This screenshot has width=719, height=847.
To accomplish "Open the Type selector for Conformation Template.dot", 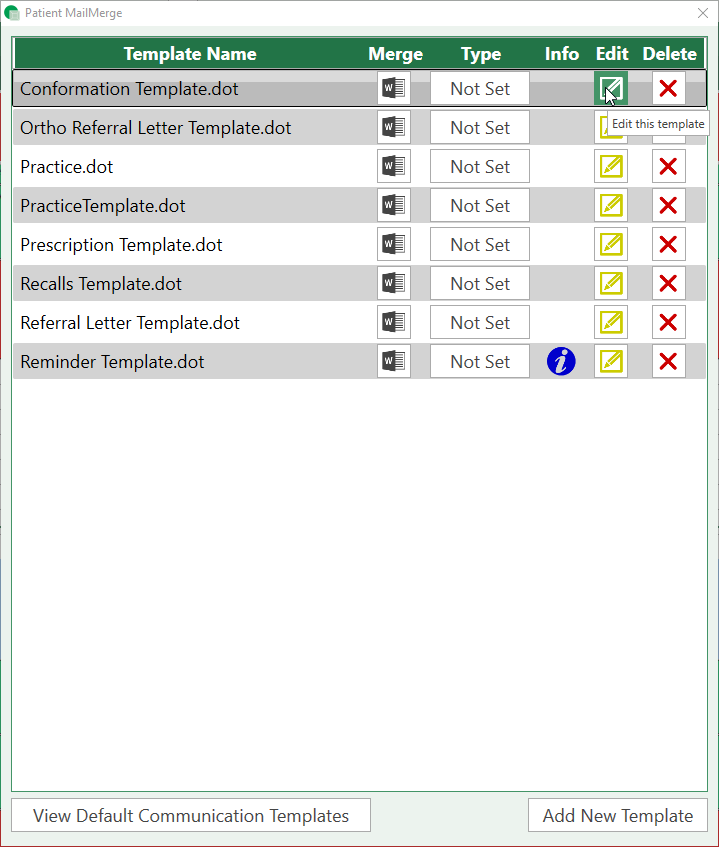I will (x=480, y=89).
